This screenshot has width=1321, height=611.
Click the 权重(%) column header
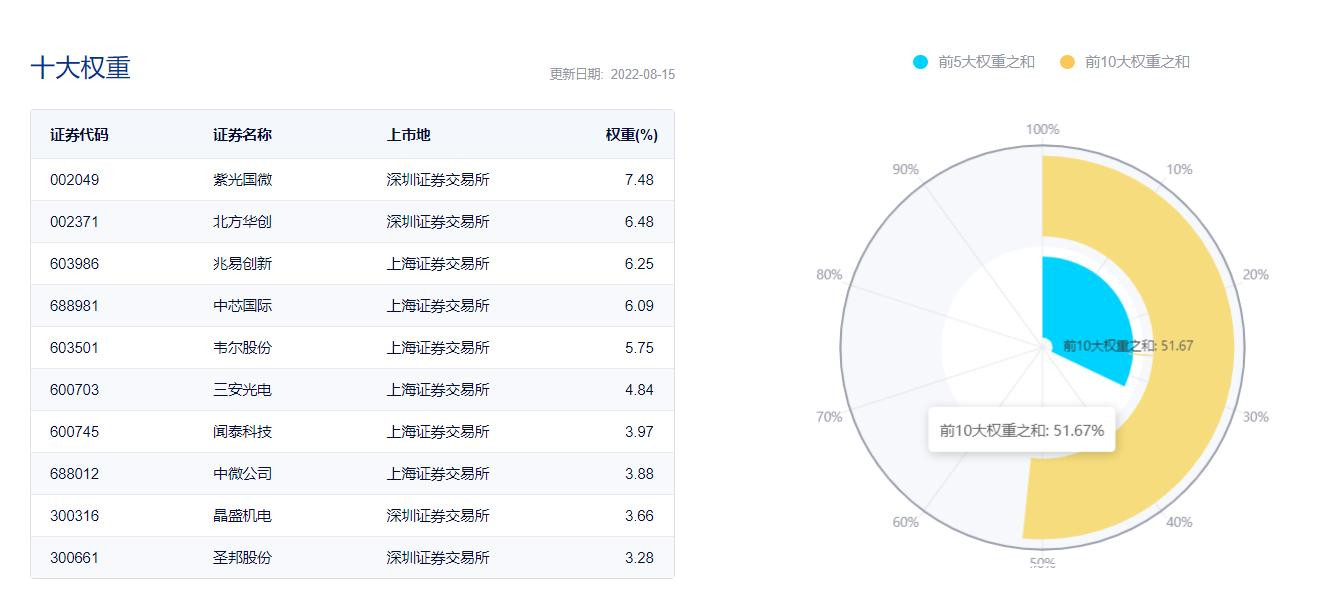[x=631, y=135]
